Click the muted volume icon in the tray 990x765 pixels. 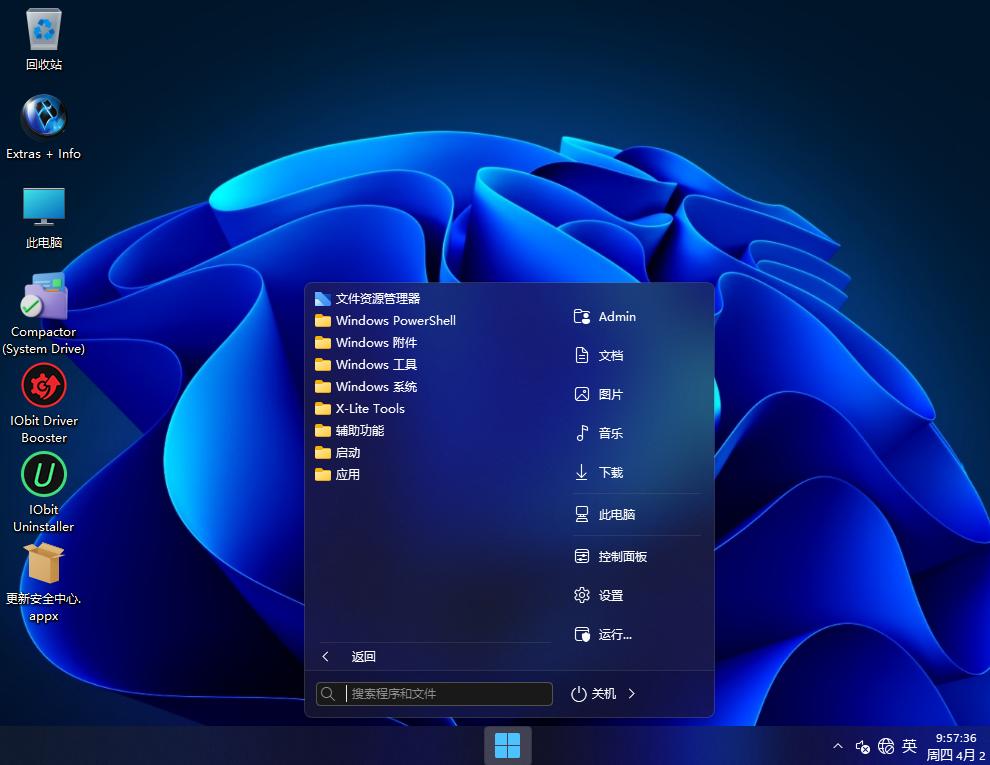[862, 746]
